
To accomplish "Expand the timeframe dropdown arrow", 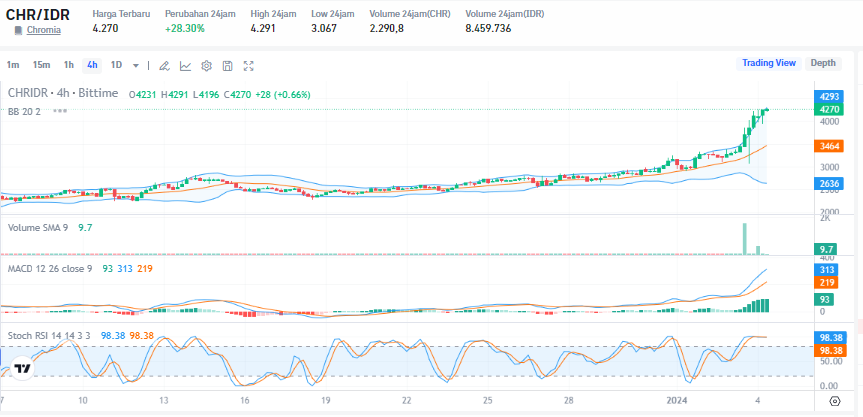I will 135,66.
